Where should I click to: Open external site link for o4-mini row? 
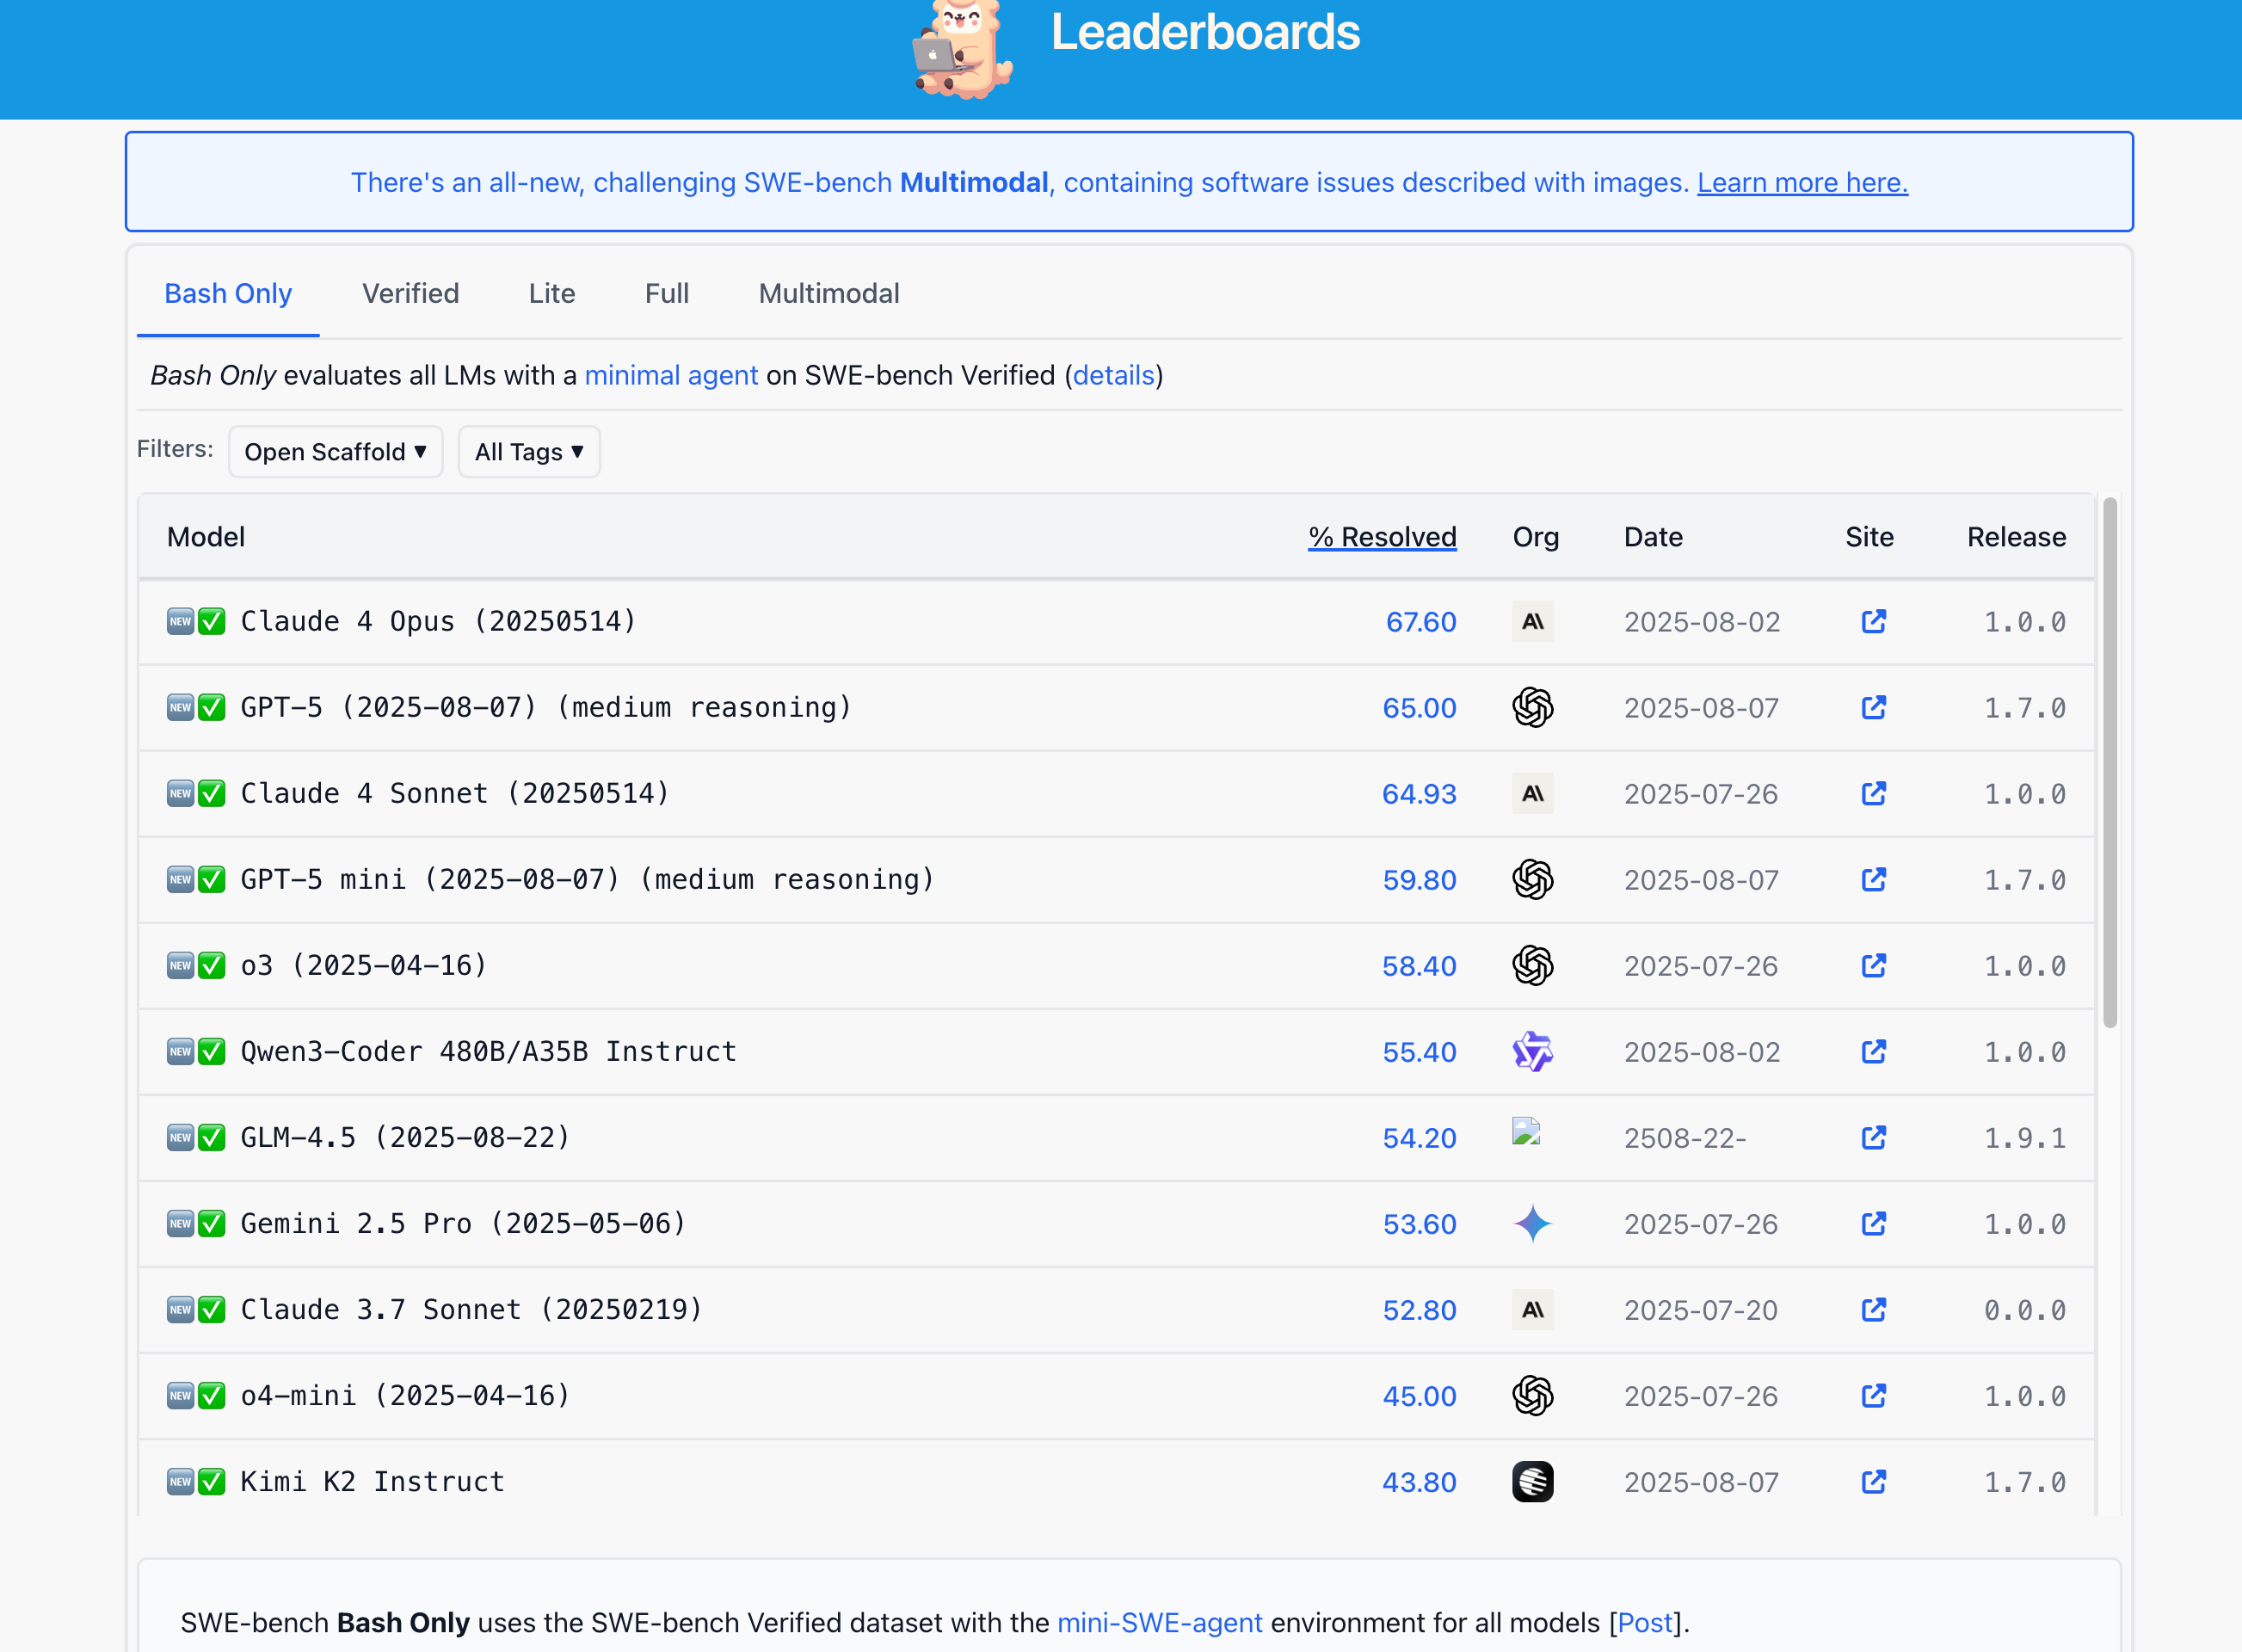click(x=1873, y=1396)
